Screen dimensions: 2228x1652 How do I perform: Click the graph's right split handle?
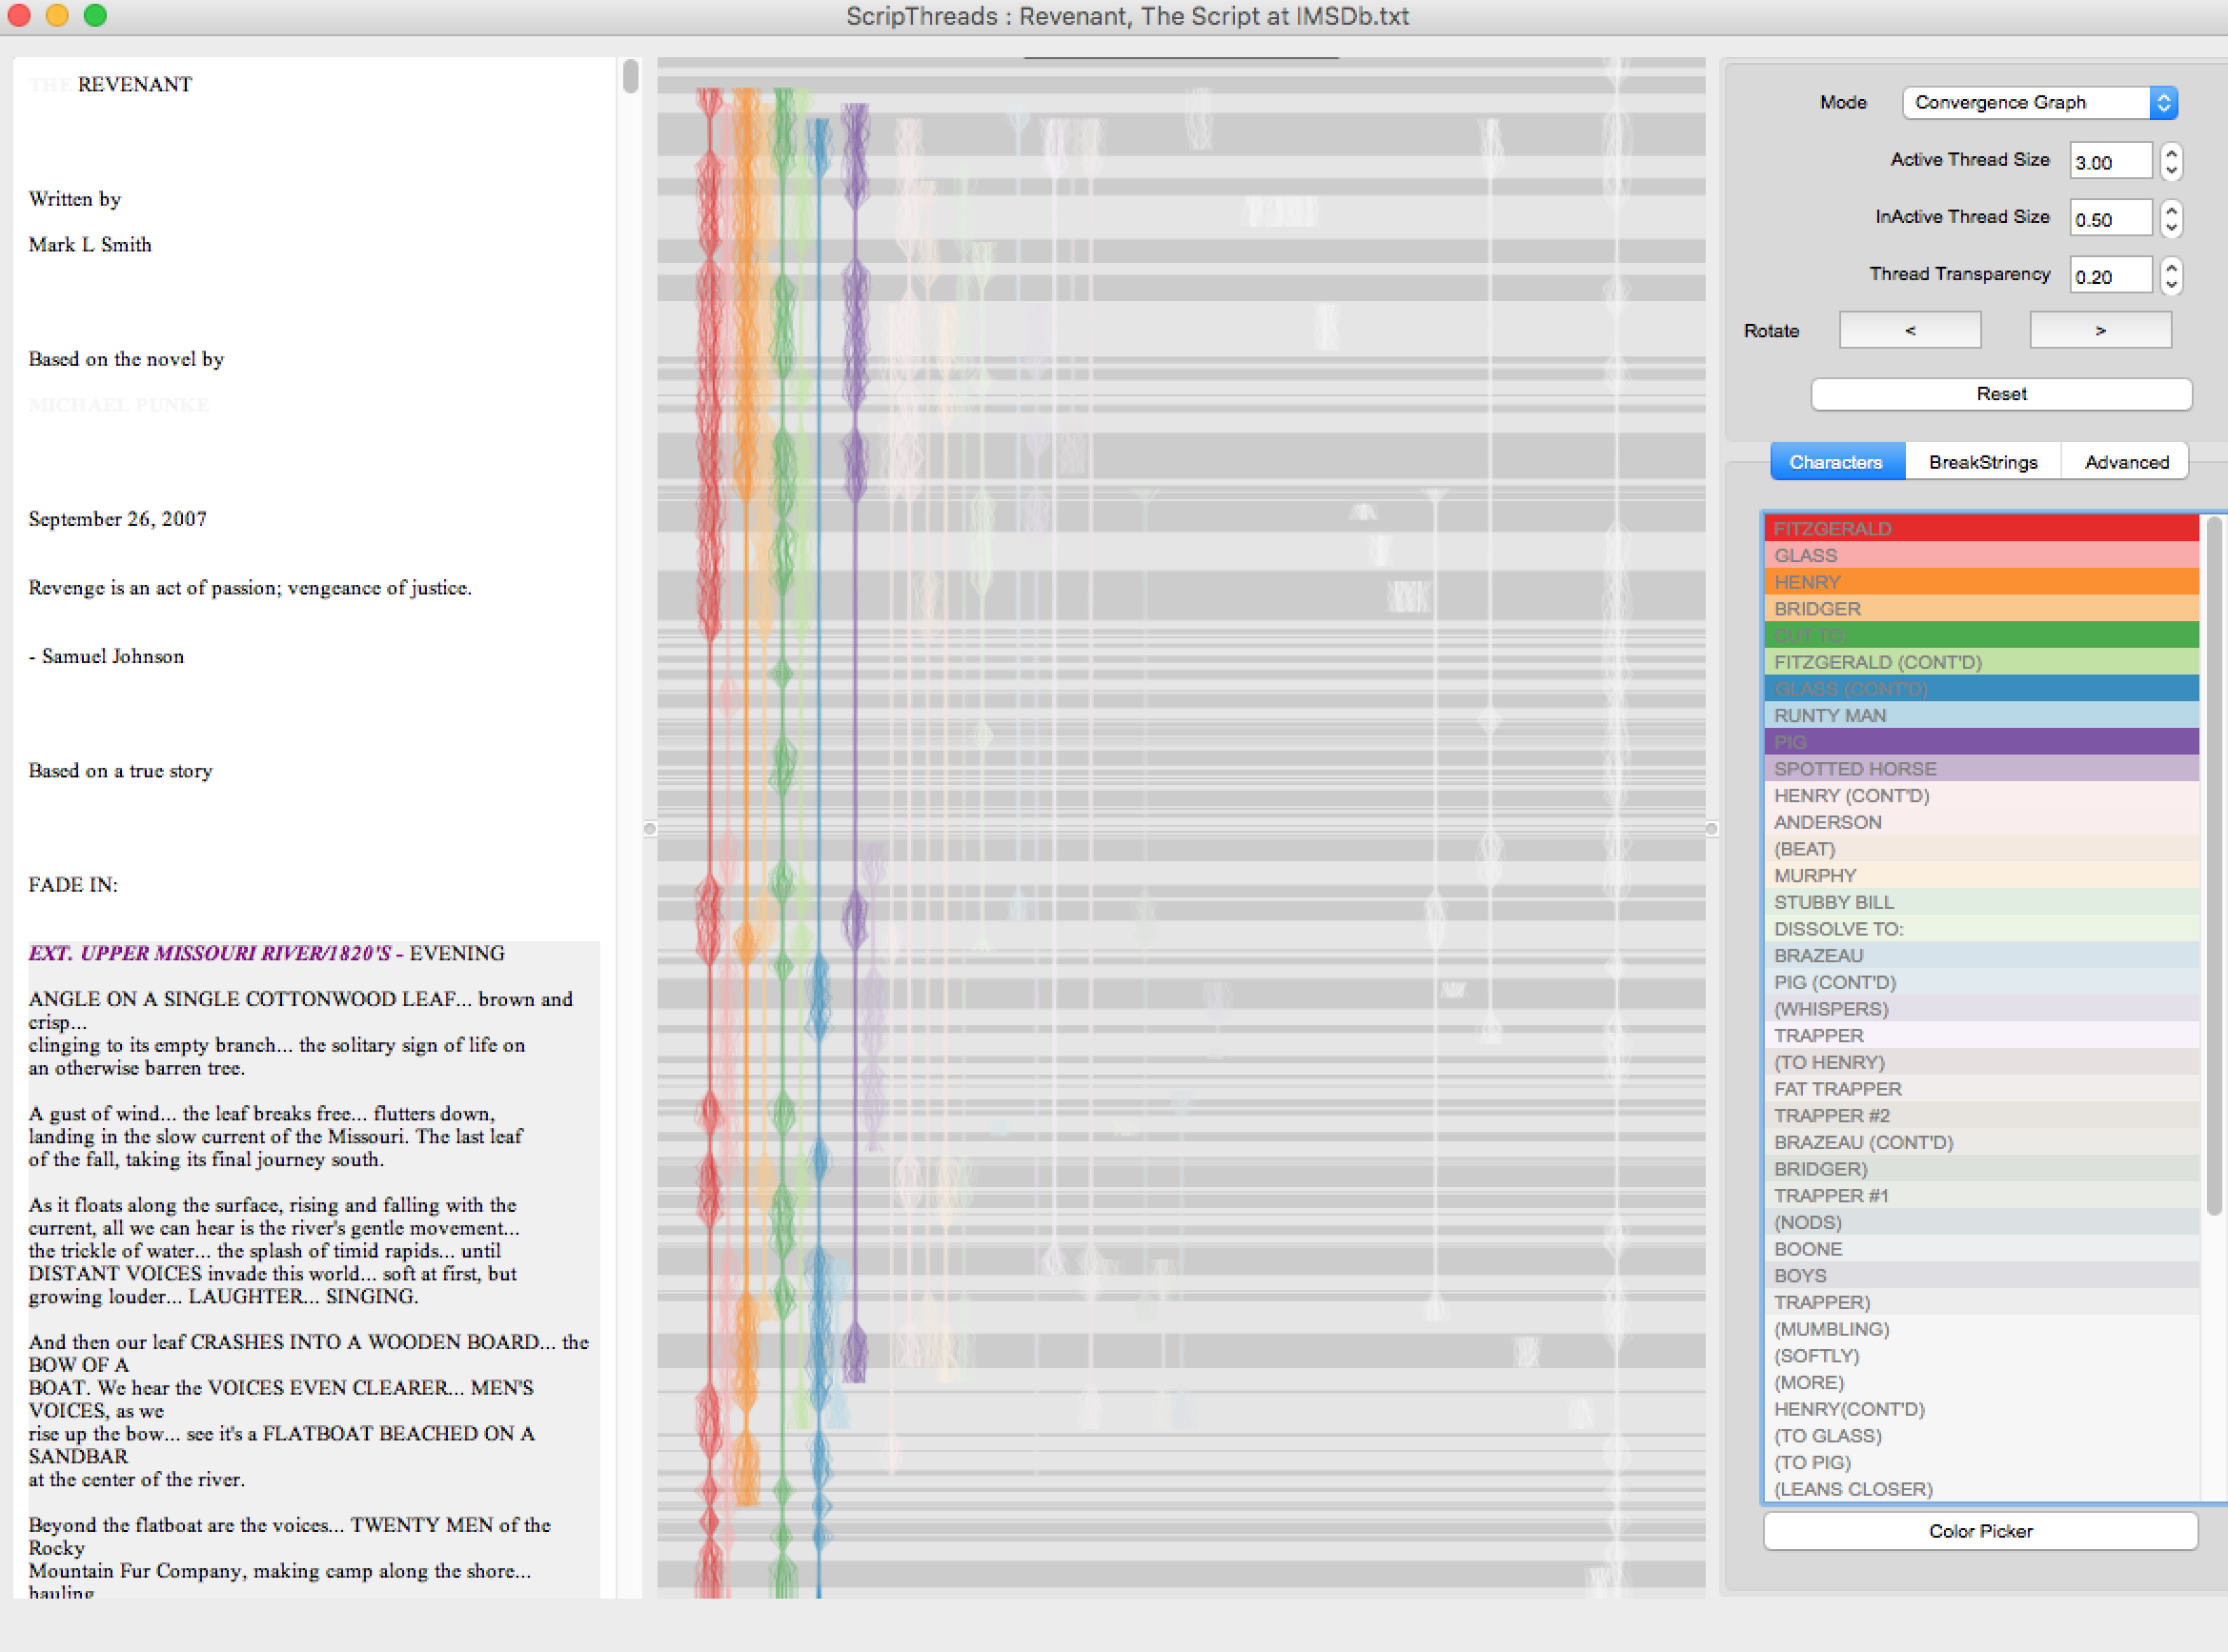(1712, 829)
